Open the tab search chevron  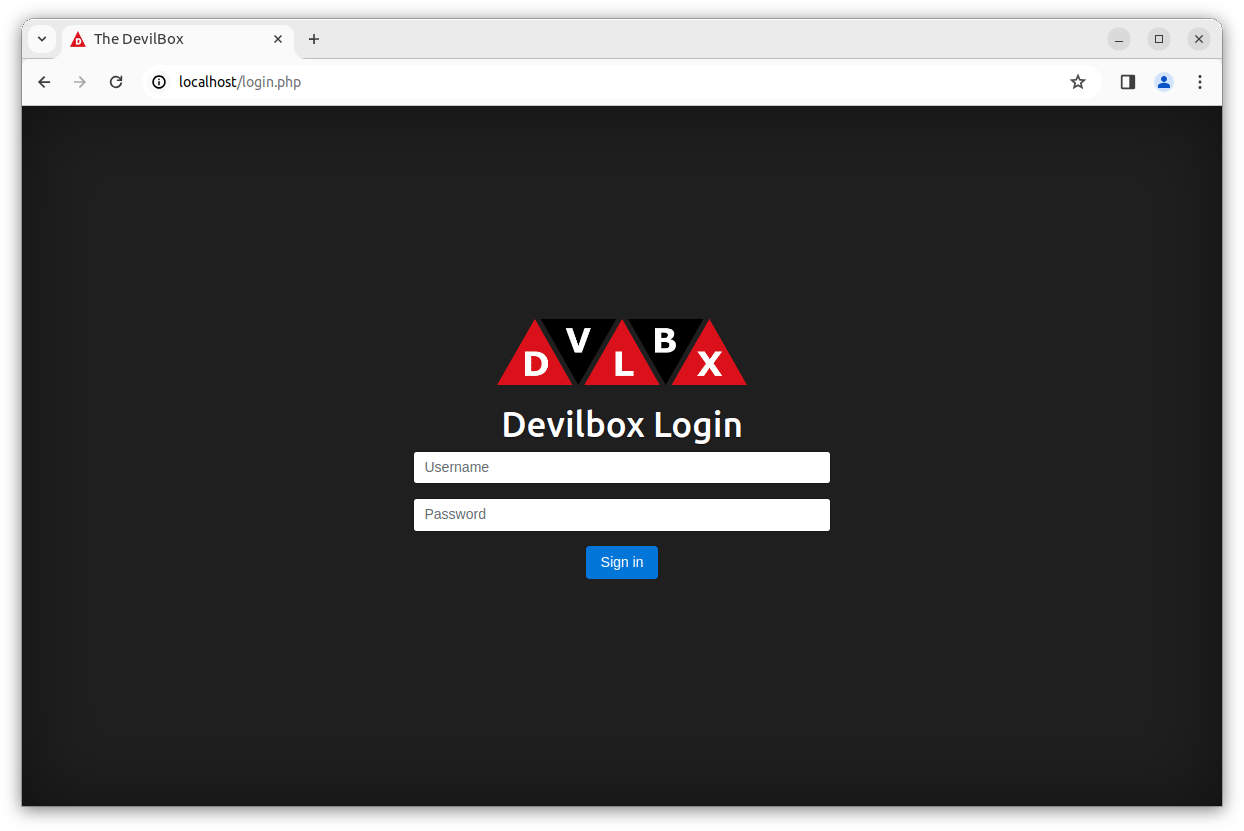42,39
